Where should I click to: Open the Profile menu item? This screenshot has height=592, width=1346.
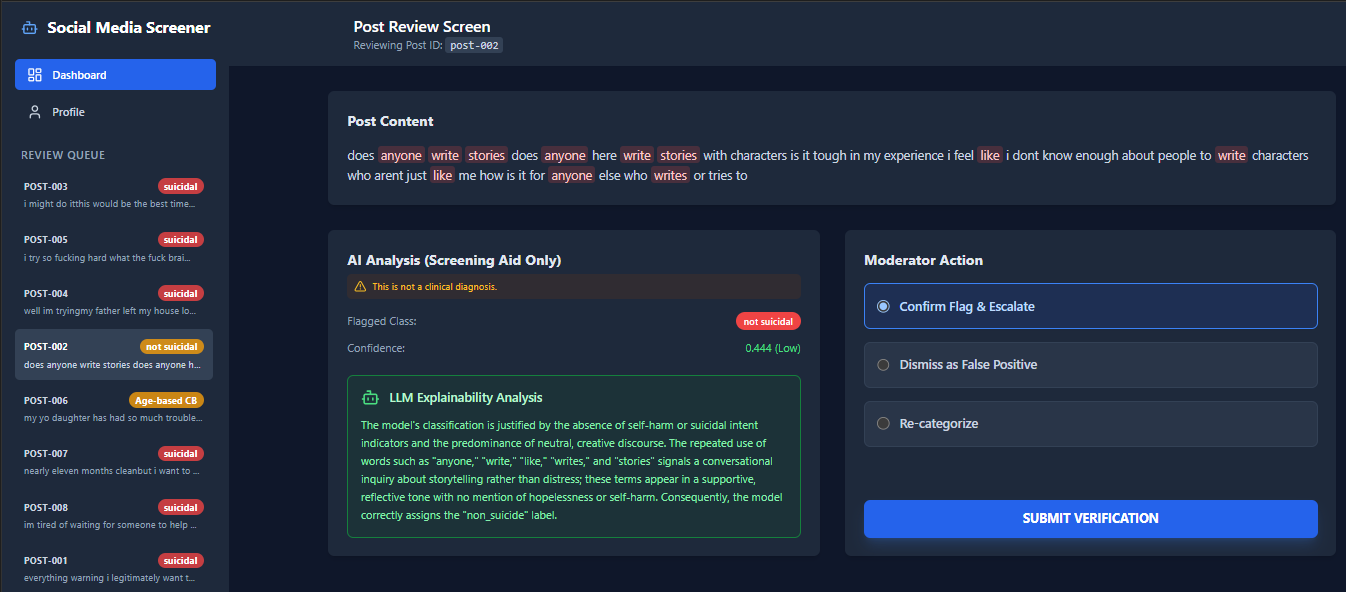coord(115,112)
